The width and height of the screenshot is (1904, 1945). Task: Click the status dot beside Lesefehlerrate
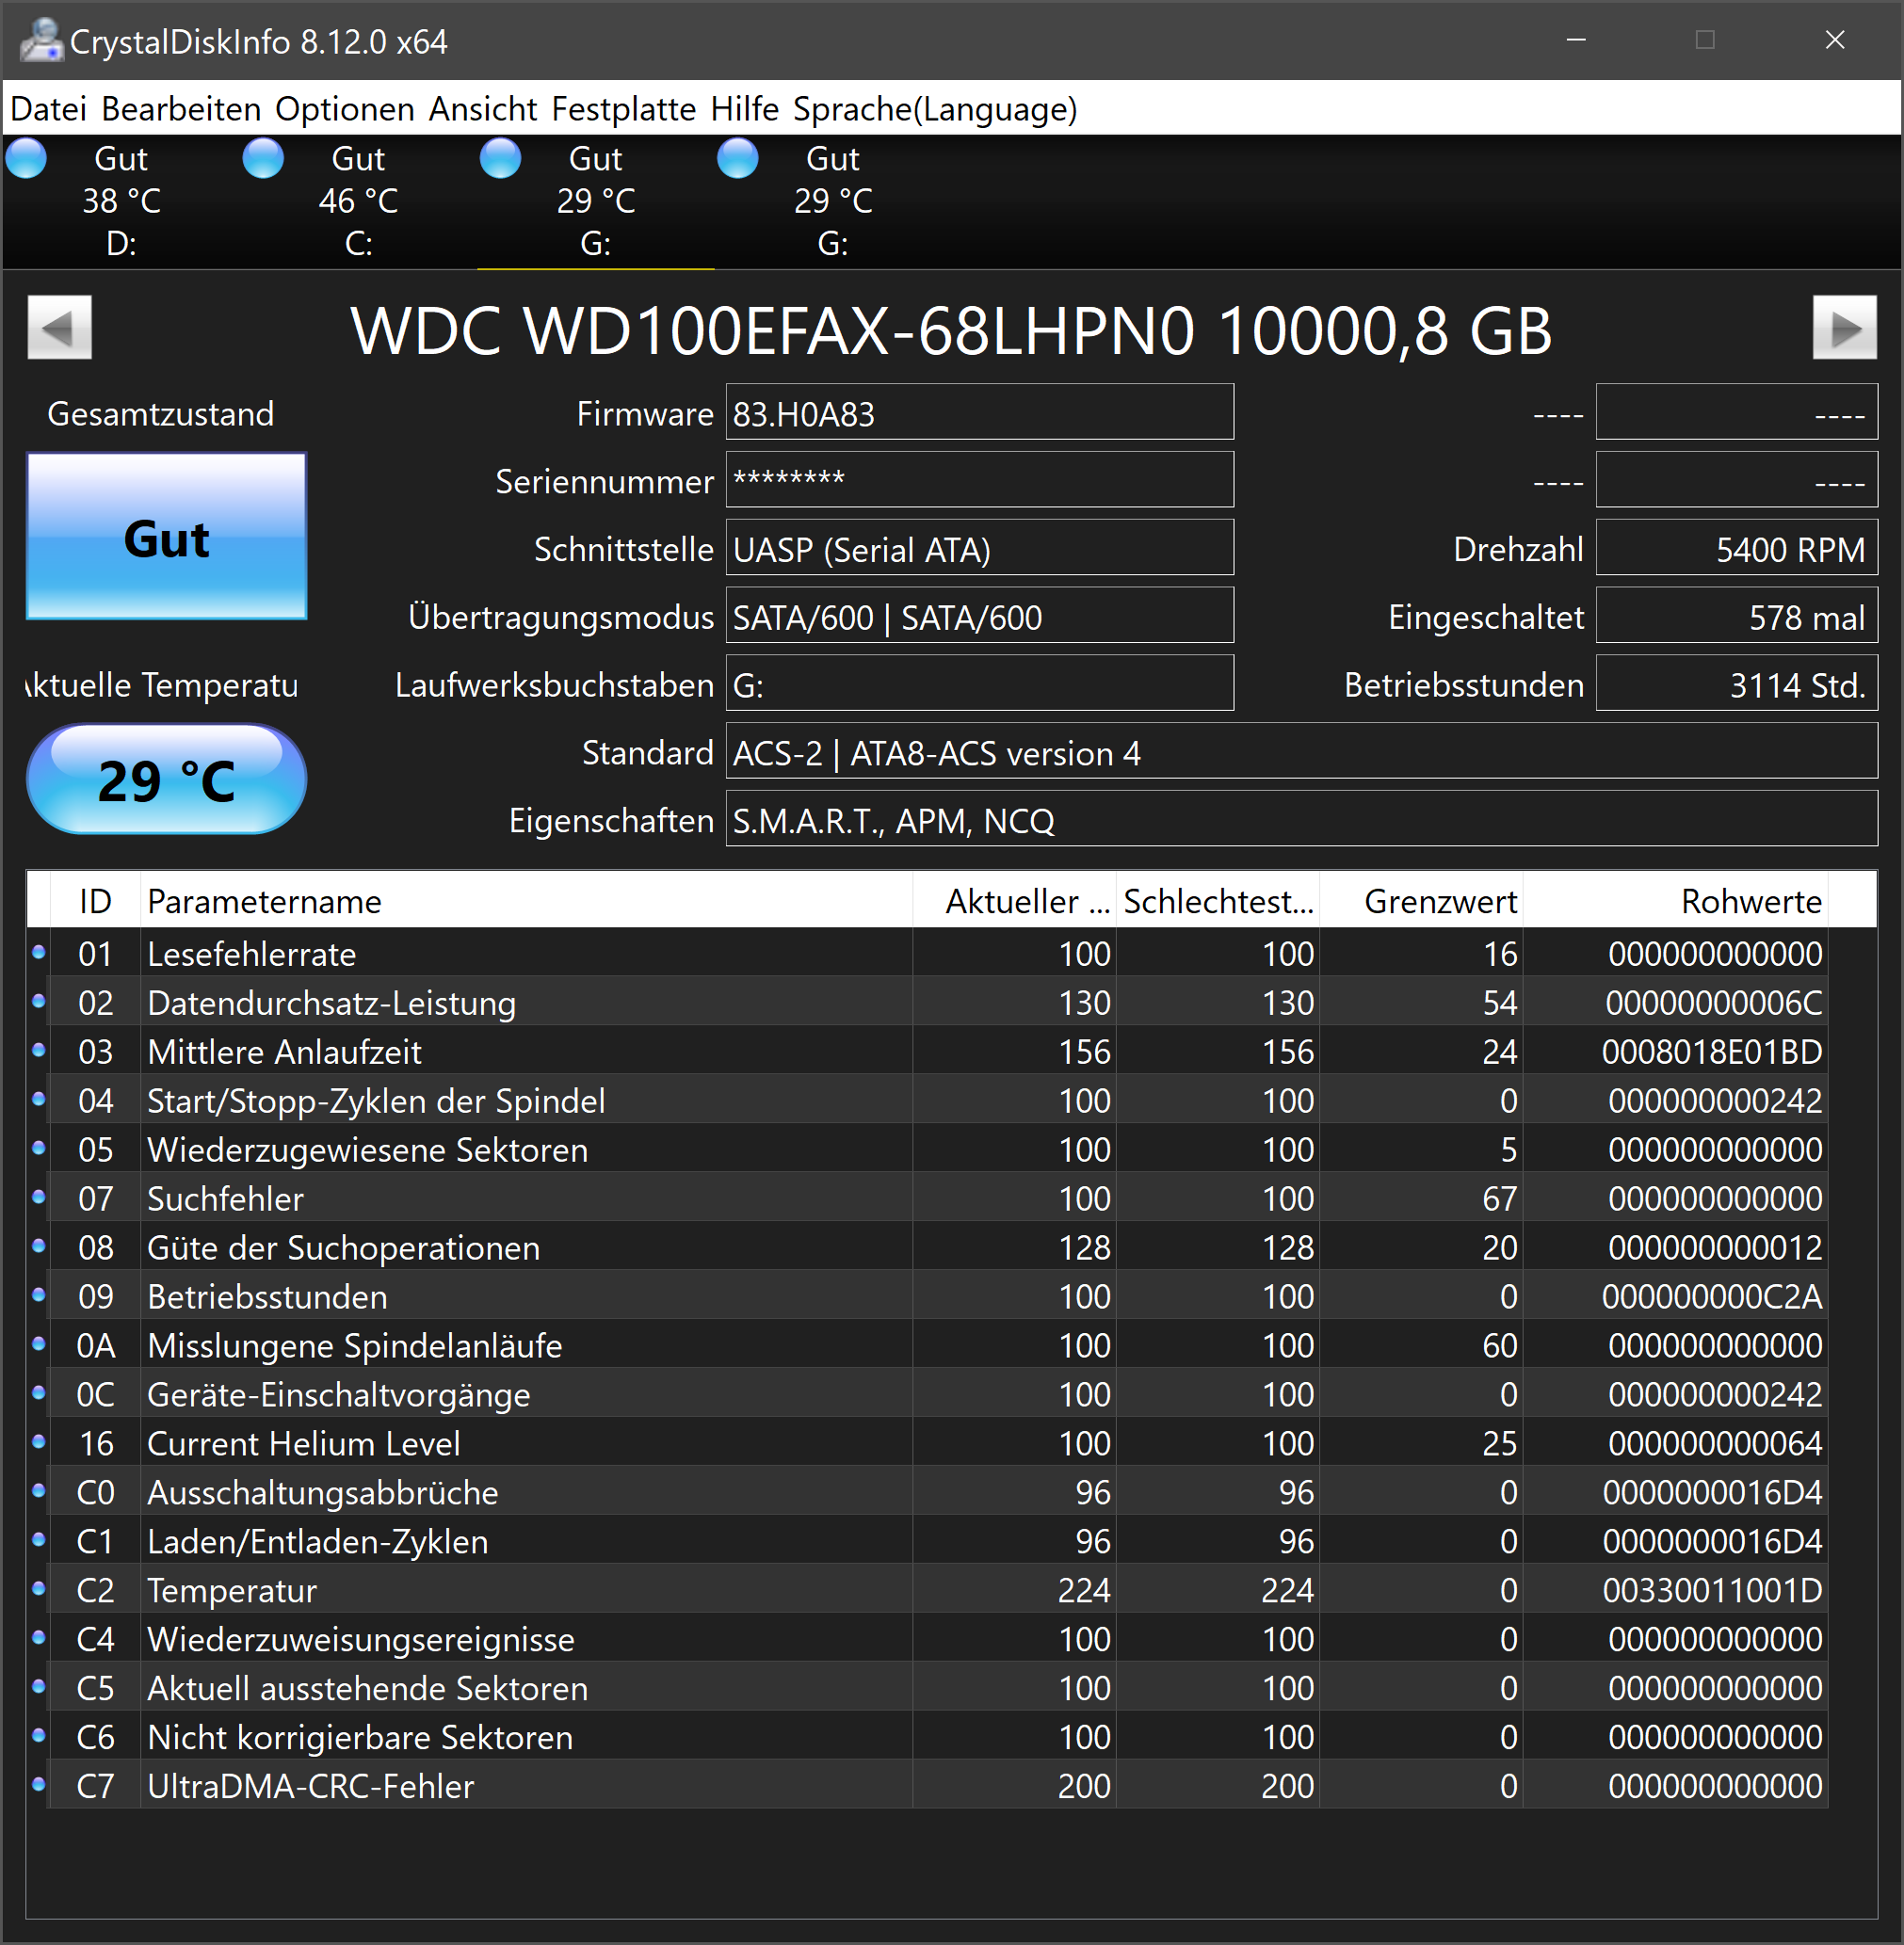pos(39,953)
